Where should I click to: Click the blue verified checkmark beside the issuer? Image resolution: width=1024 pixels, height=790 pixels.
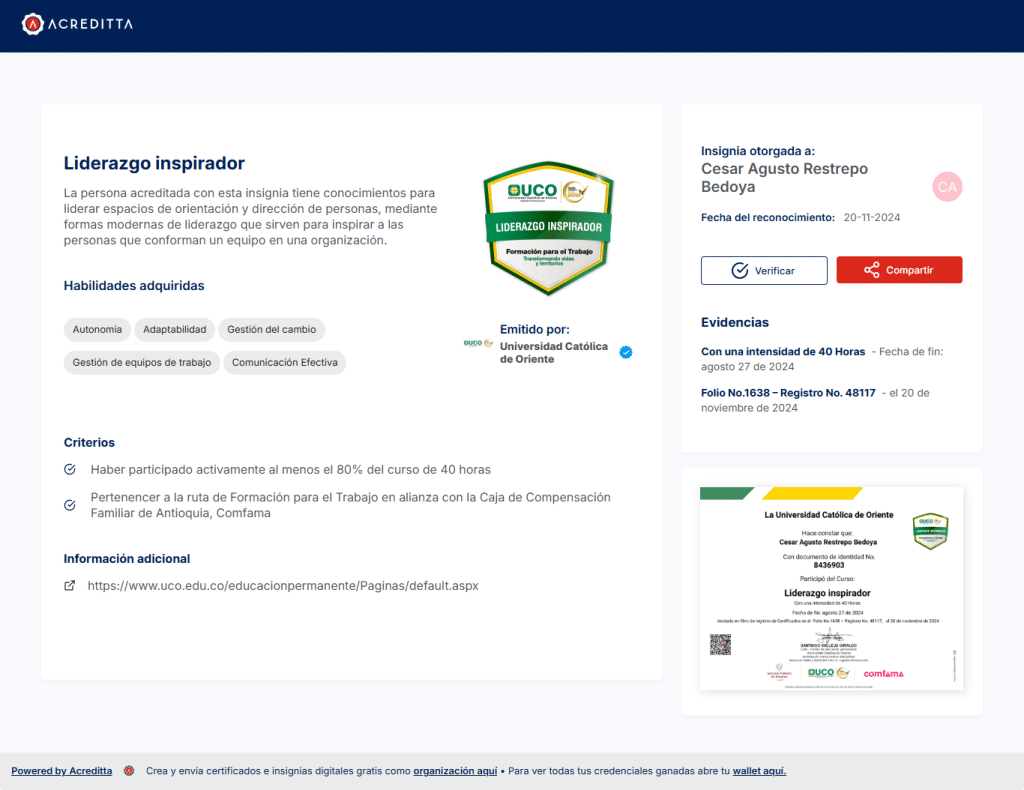click(x=626, y=353)
